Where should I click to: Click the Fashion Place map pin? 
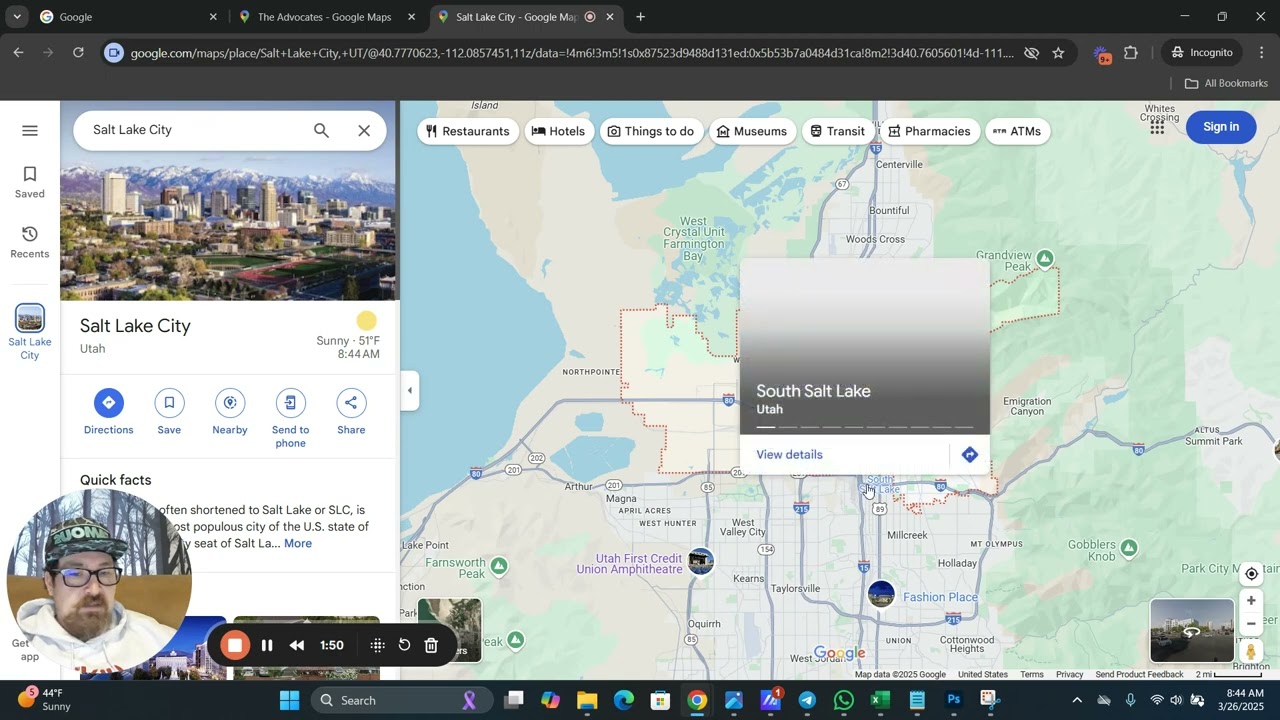click(x=881, y=594)
